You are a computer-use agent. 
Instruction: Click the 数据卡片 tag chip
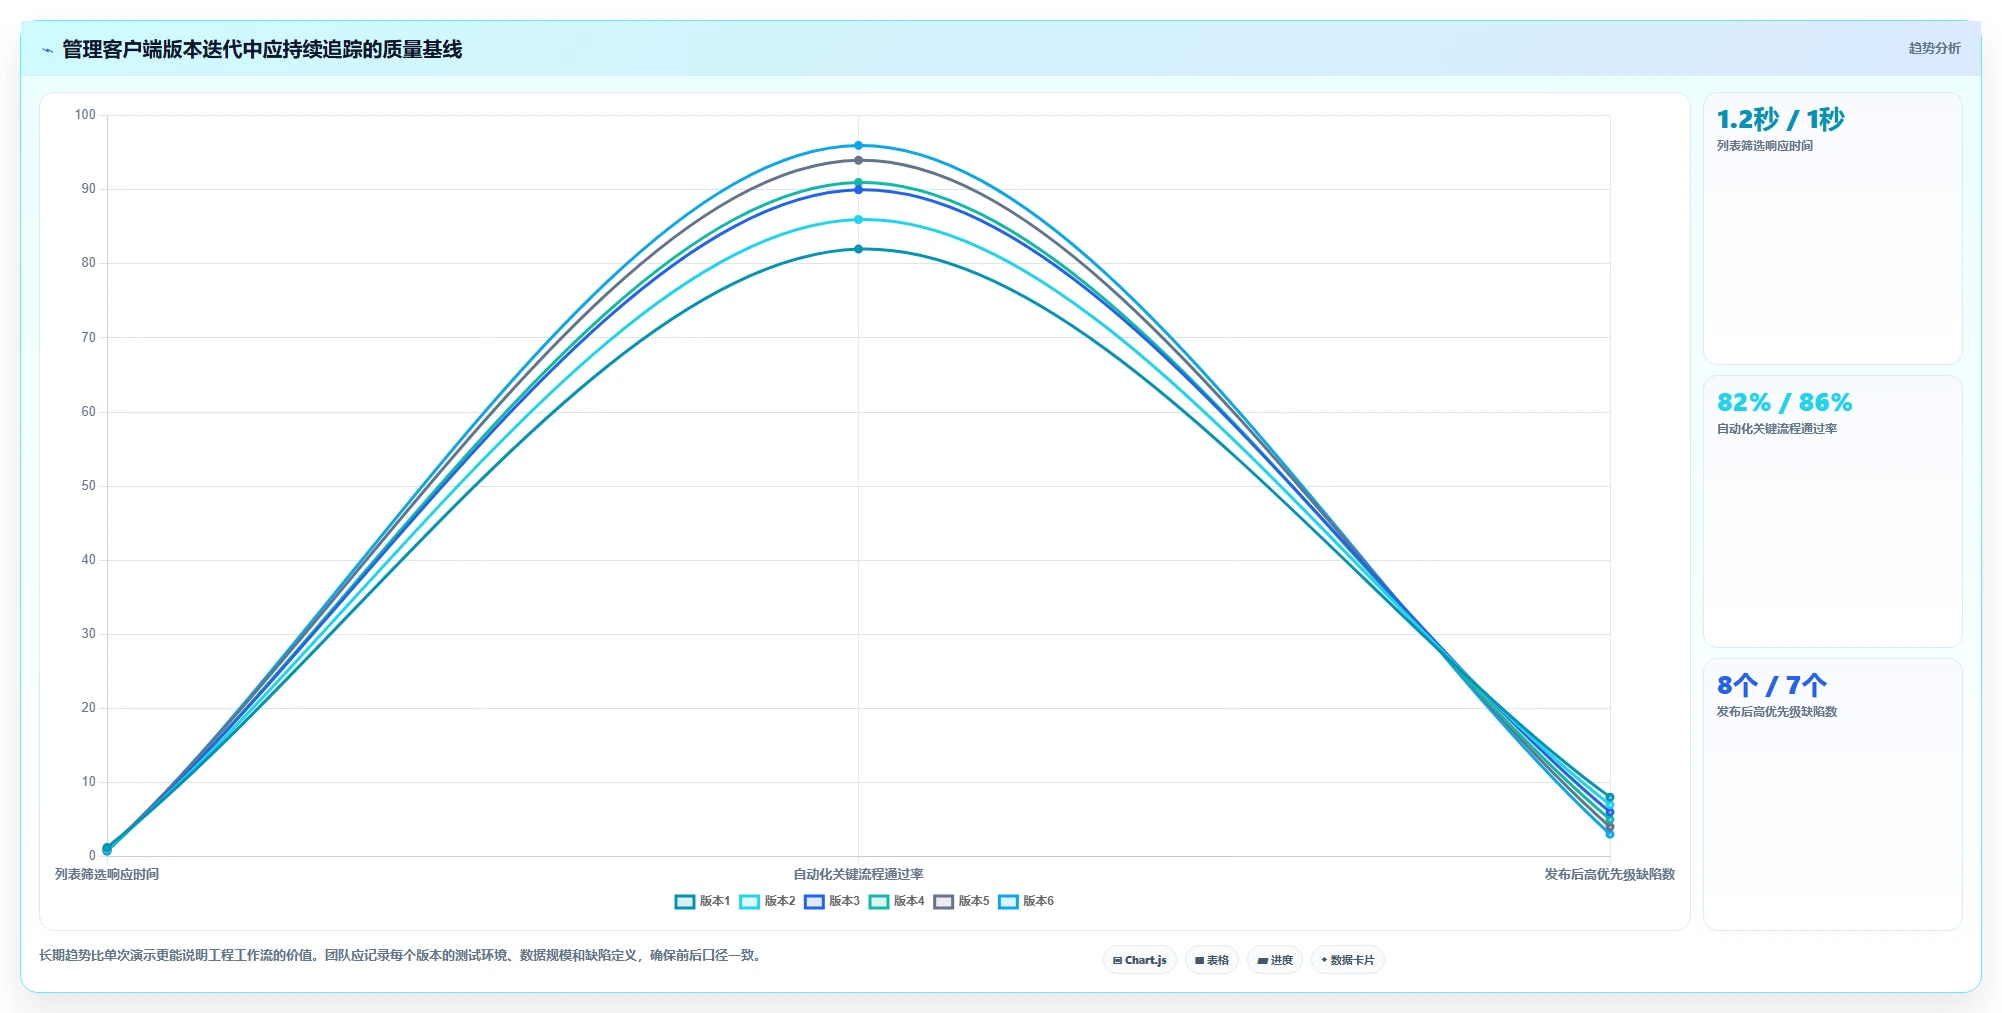(x=1348, y=960)
